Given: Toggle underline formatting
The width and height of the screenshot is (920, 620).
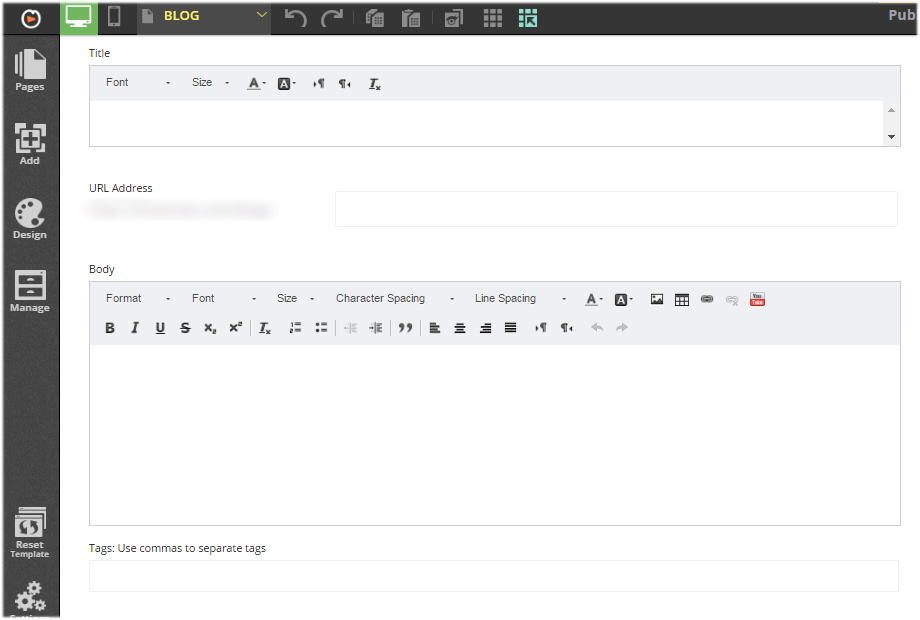Looking at the screenshot, I should pos(160,328).
